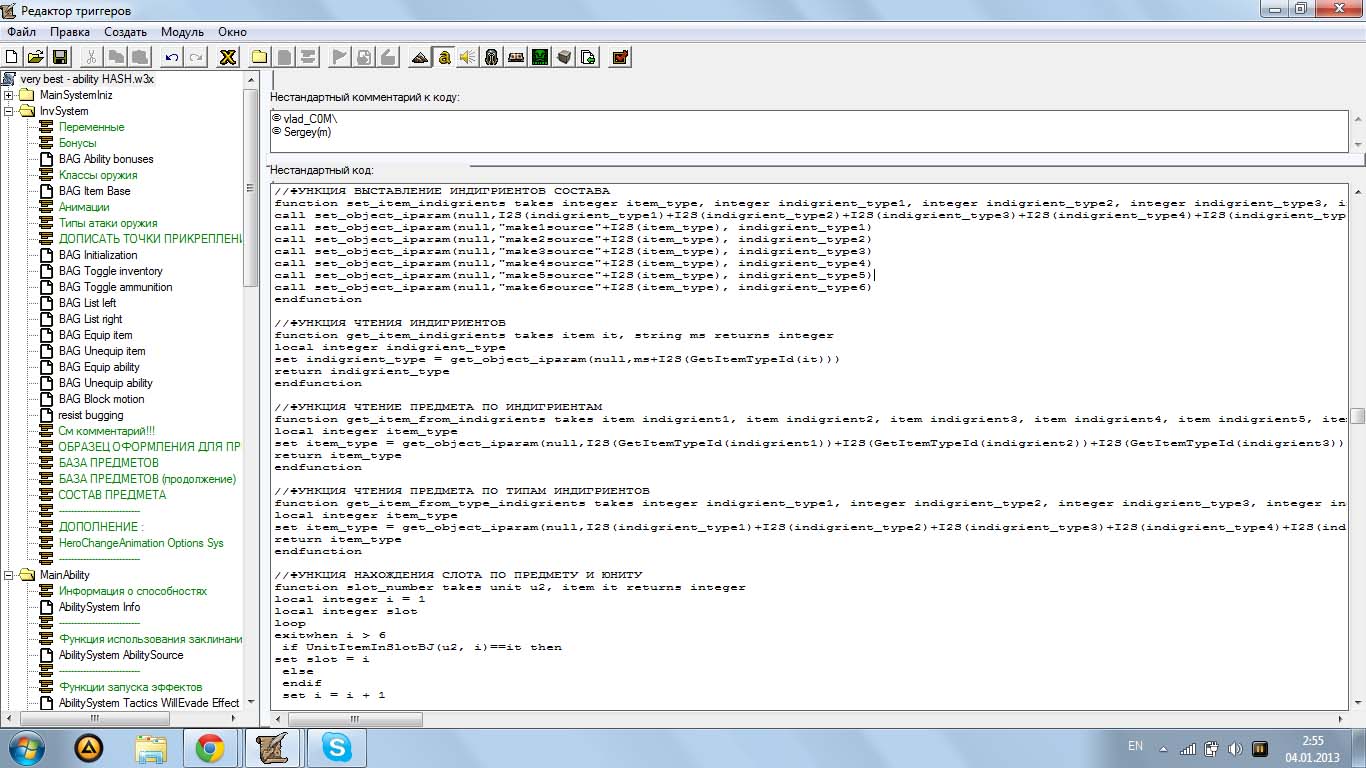Open the Окно menu

pyautogui.click(x=232, y=32)
